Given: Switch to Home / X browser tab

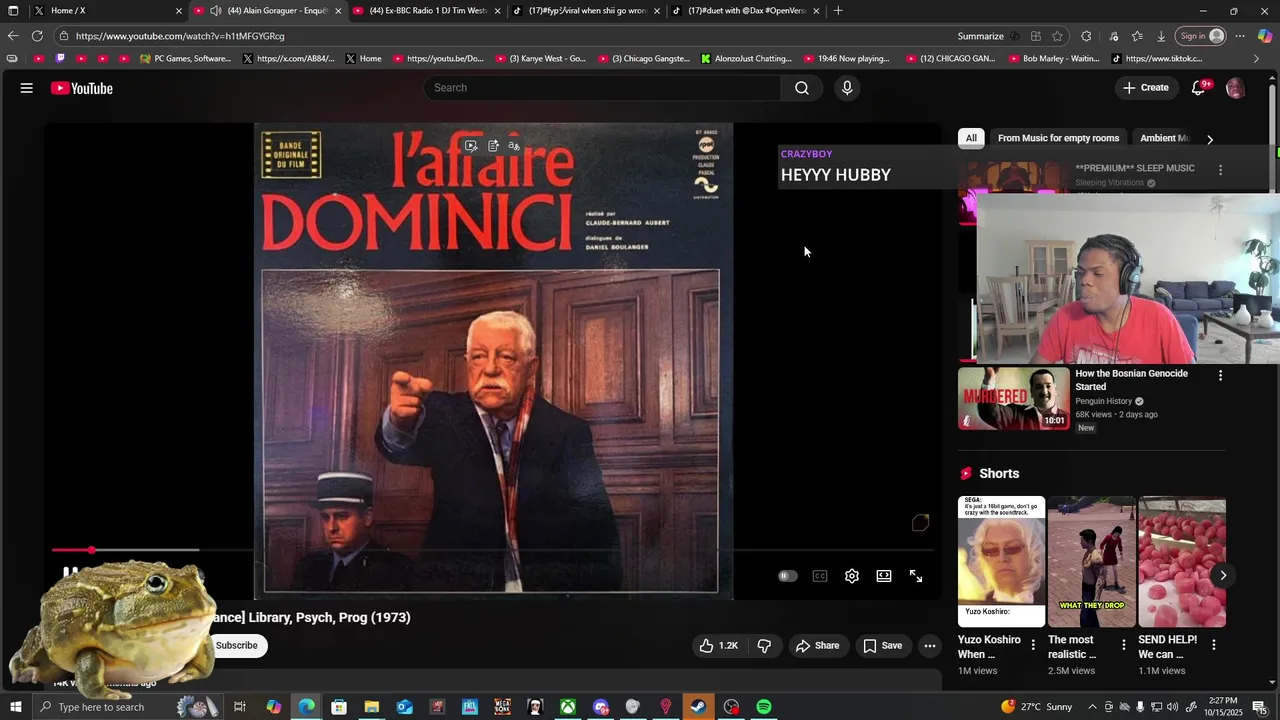Looking at the screenshot, I should coord(110,11).
